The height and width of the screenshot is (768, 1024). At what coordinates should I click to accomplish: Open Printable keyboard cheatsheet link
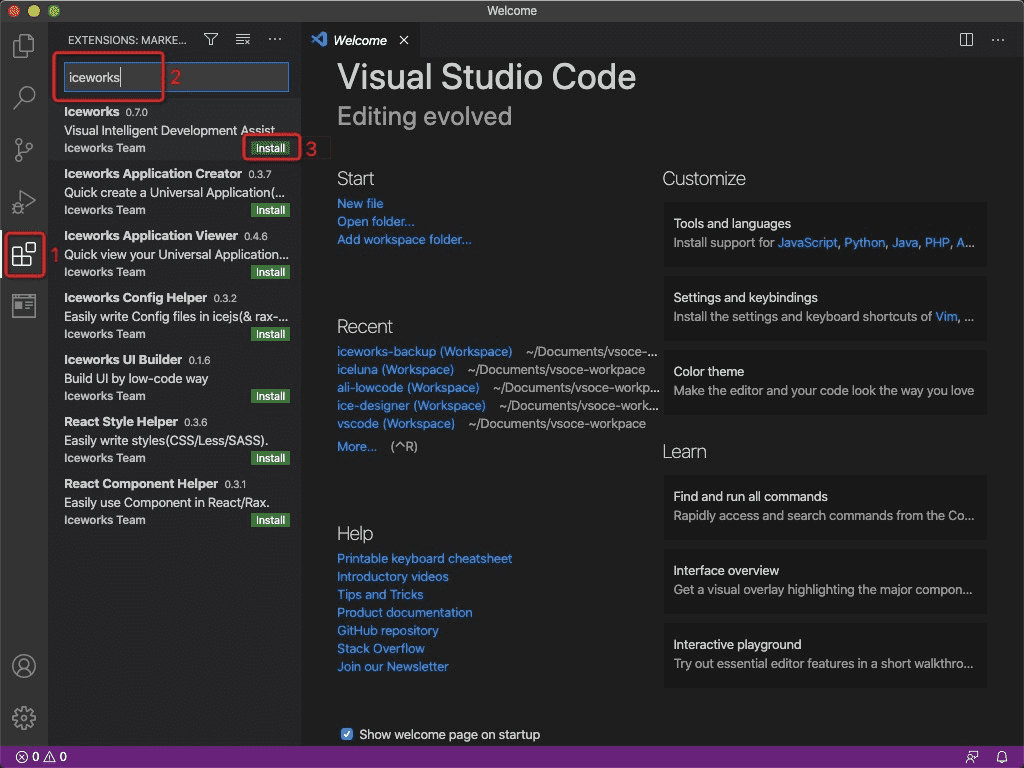click(424, 558)
